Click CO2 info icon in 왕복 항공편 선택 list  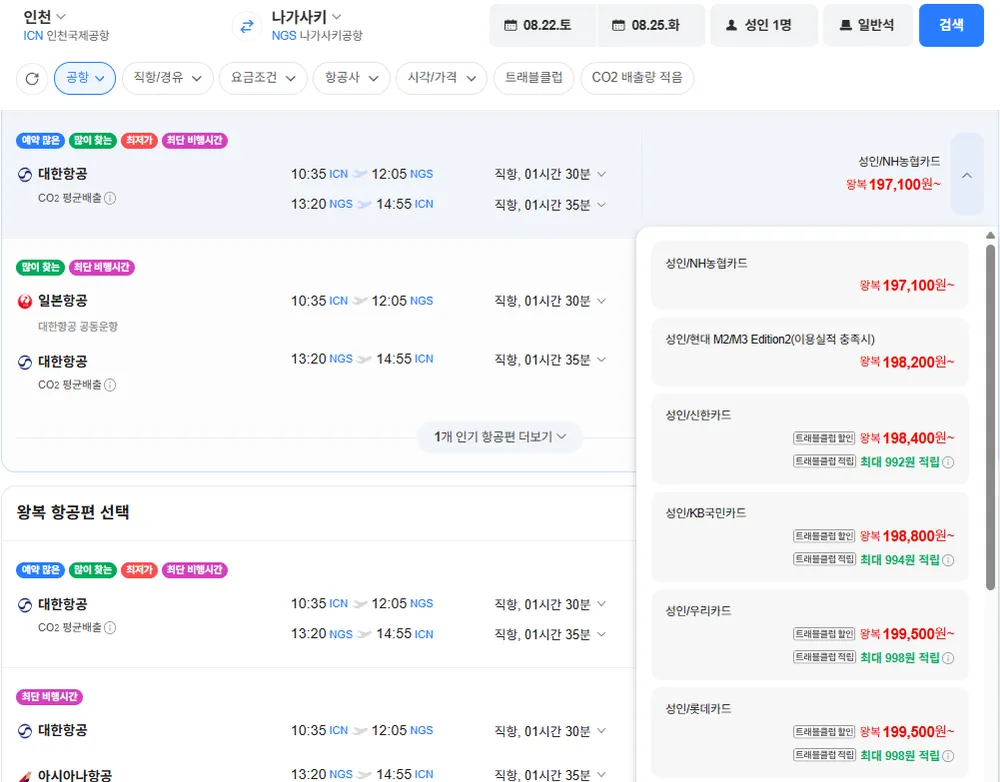pyautogui.click(x=110, y=628)
